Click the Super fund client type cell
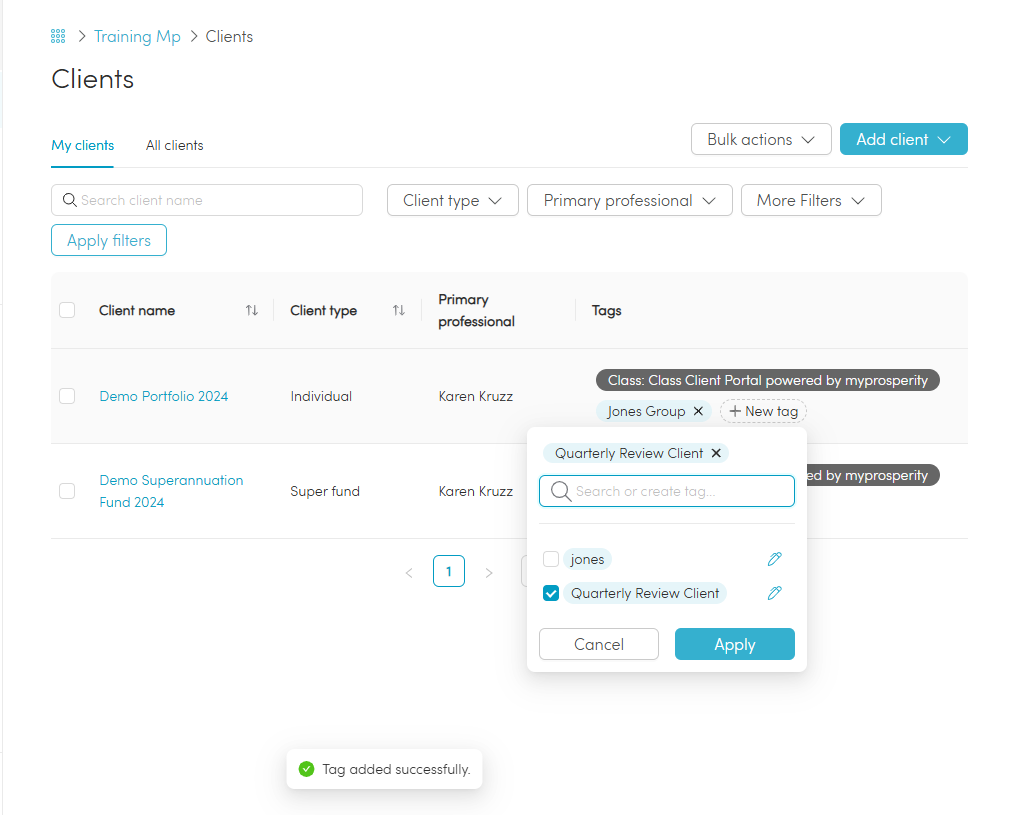This screenshot has width=1010, height=815. 325,491
